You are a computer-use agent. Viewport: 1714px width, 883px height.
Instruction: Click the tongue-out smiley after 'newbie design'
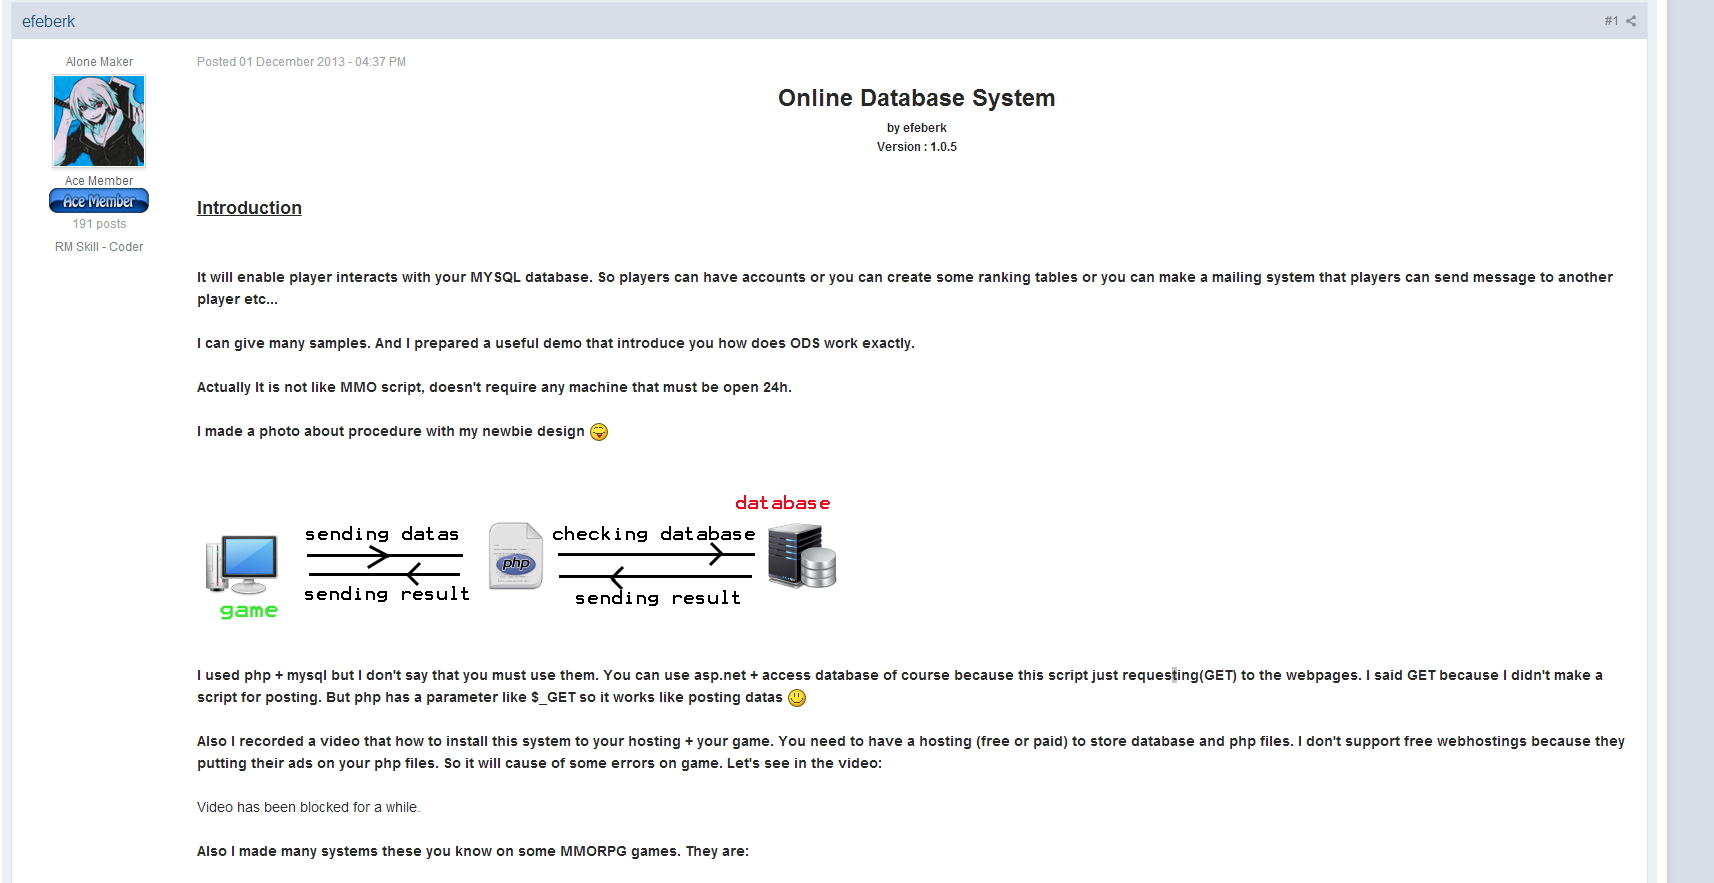(x=599, y=432)
